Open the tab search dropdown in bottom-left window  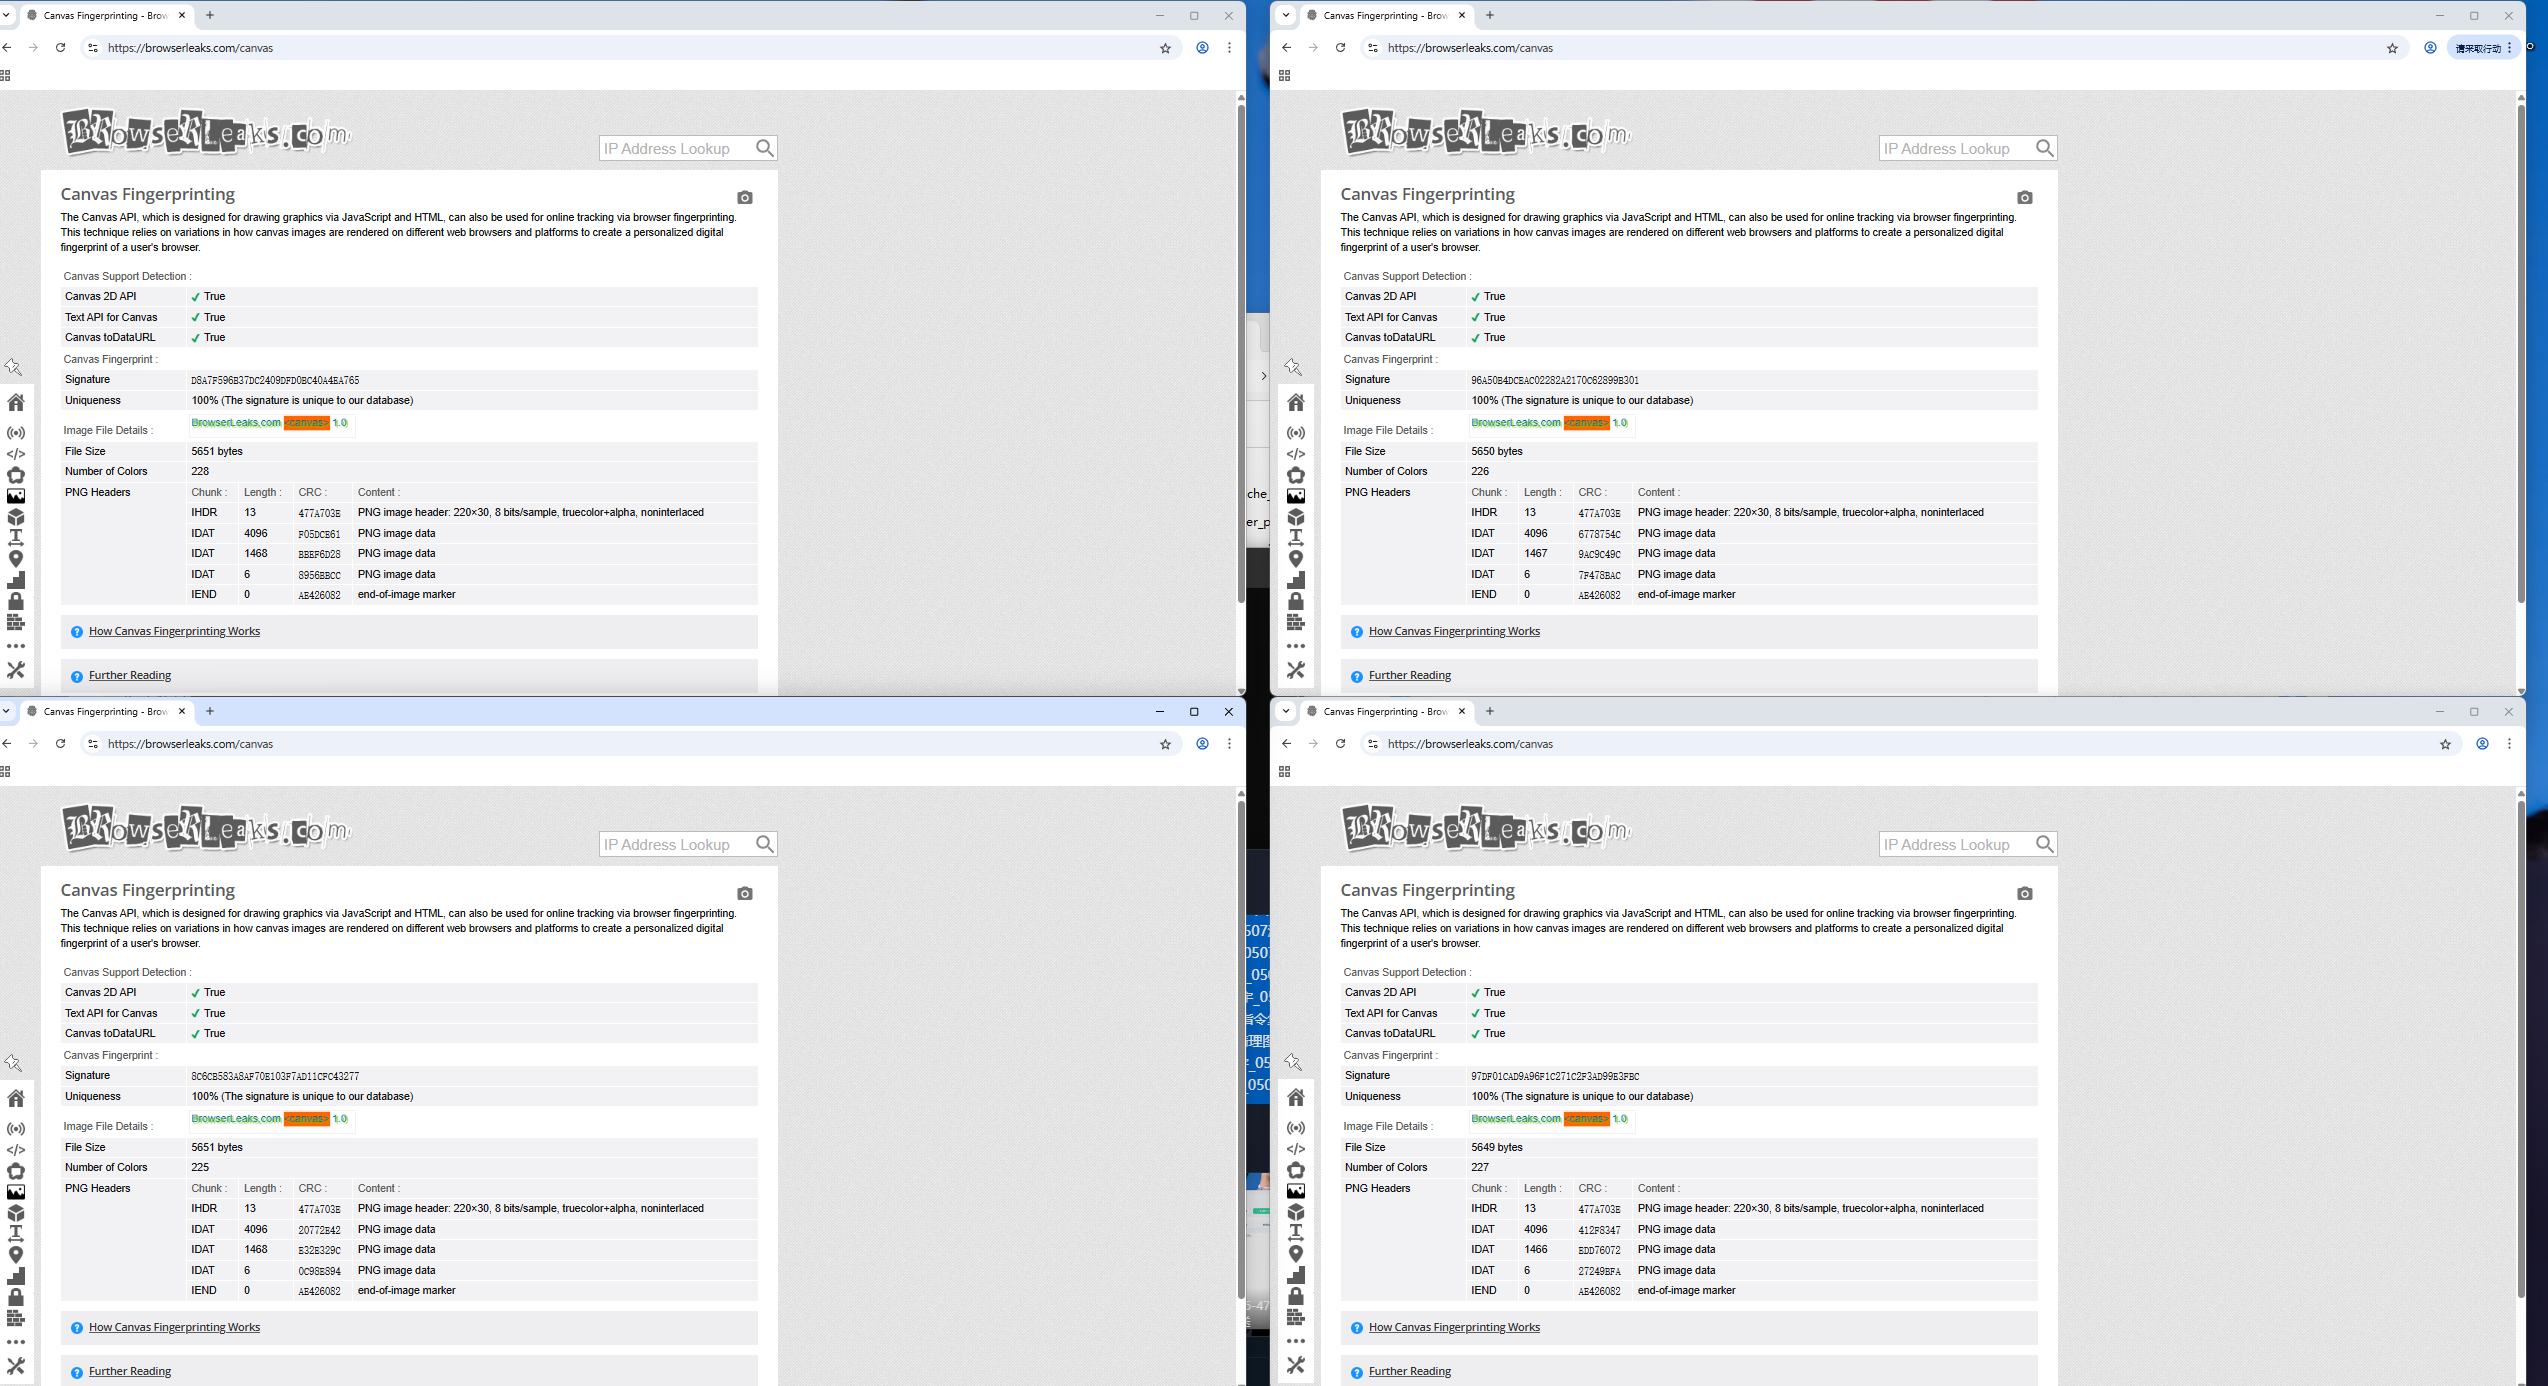(x=6, y=711)
